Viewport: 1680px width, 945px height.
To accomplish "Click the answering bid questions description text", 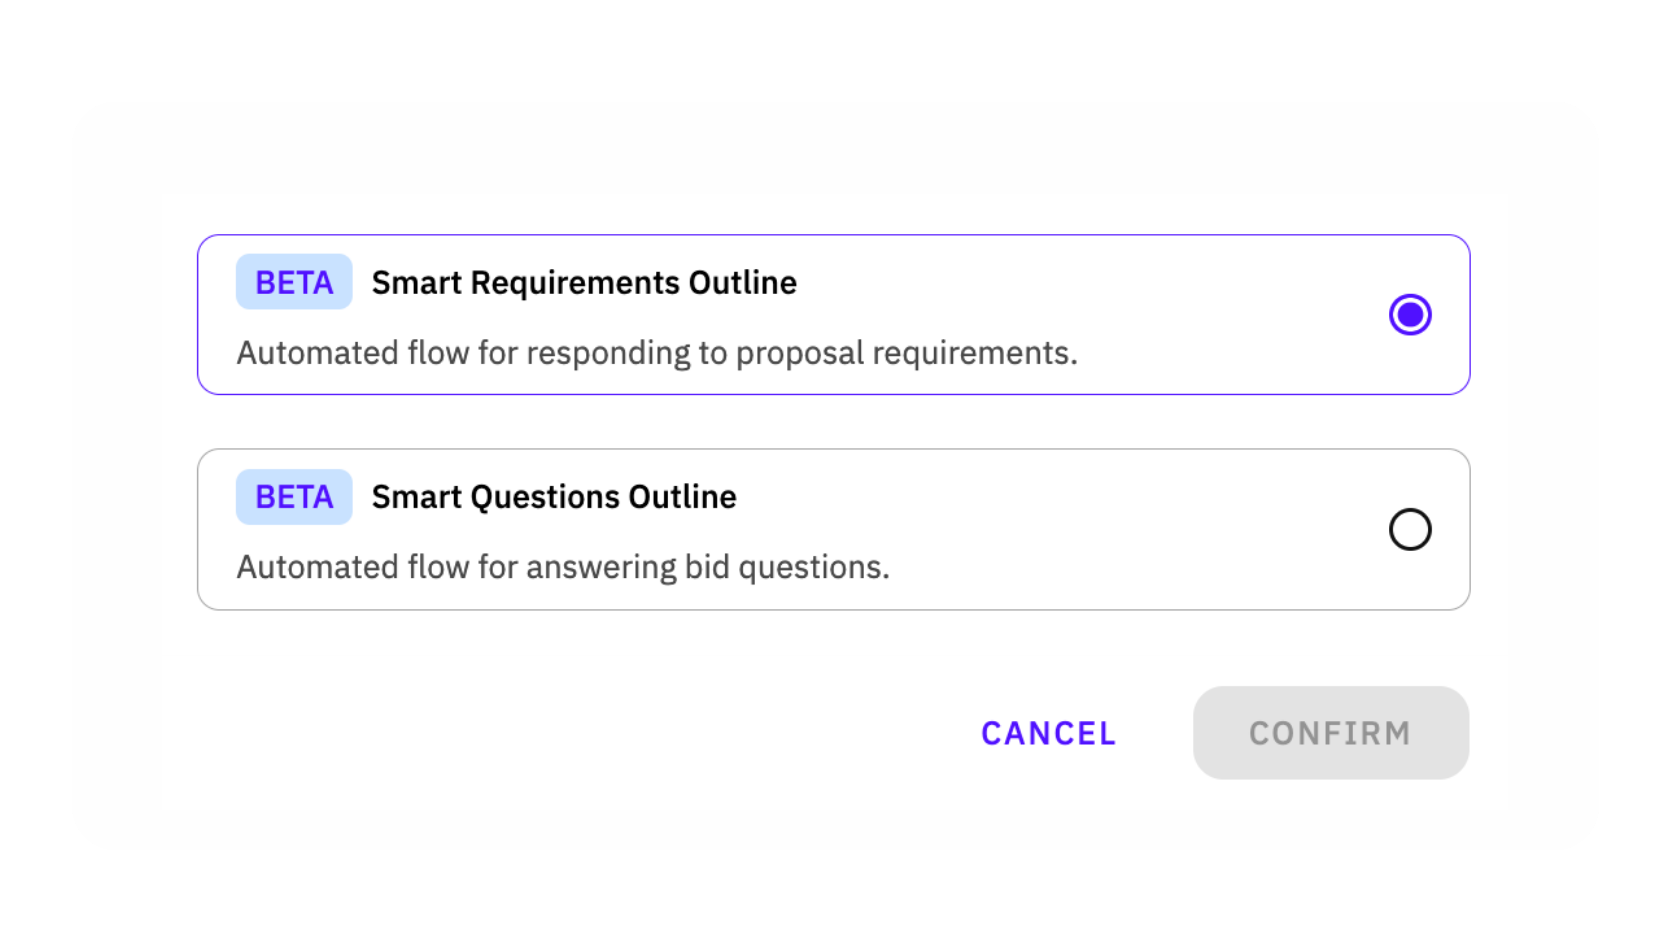I will coord(563,567).
